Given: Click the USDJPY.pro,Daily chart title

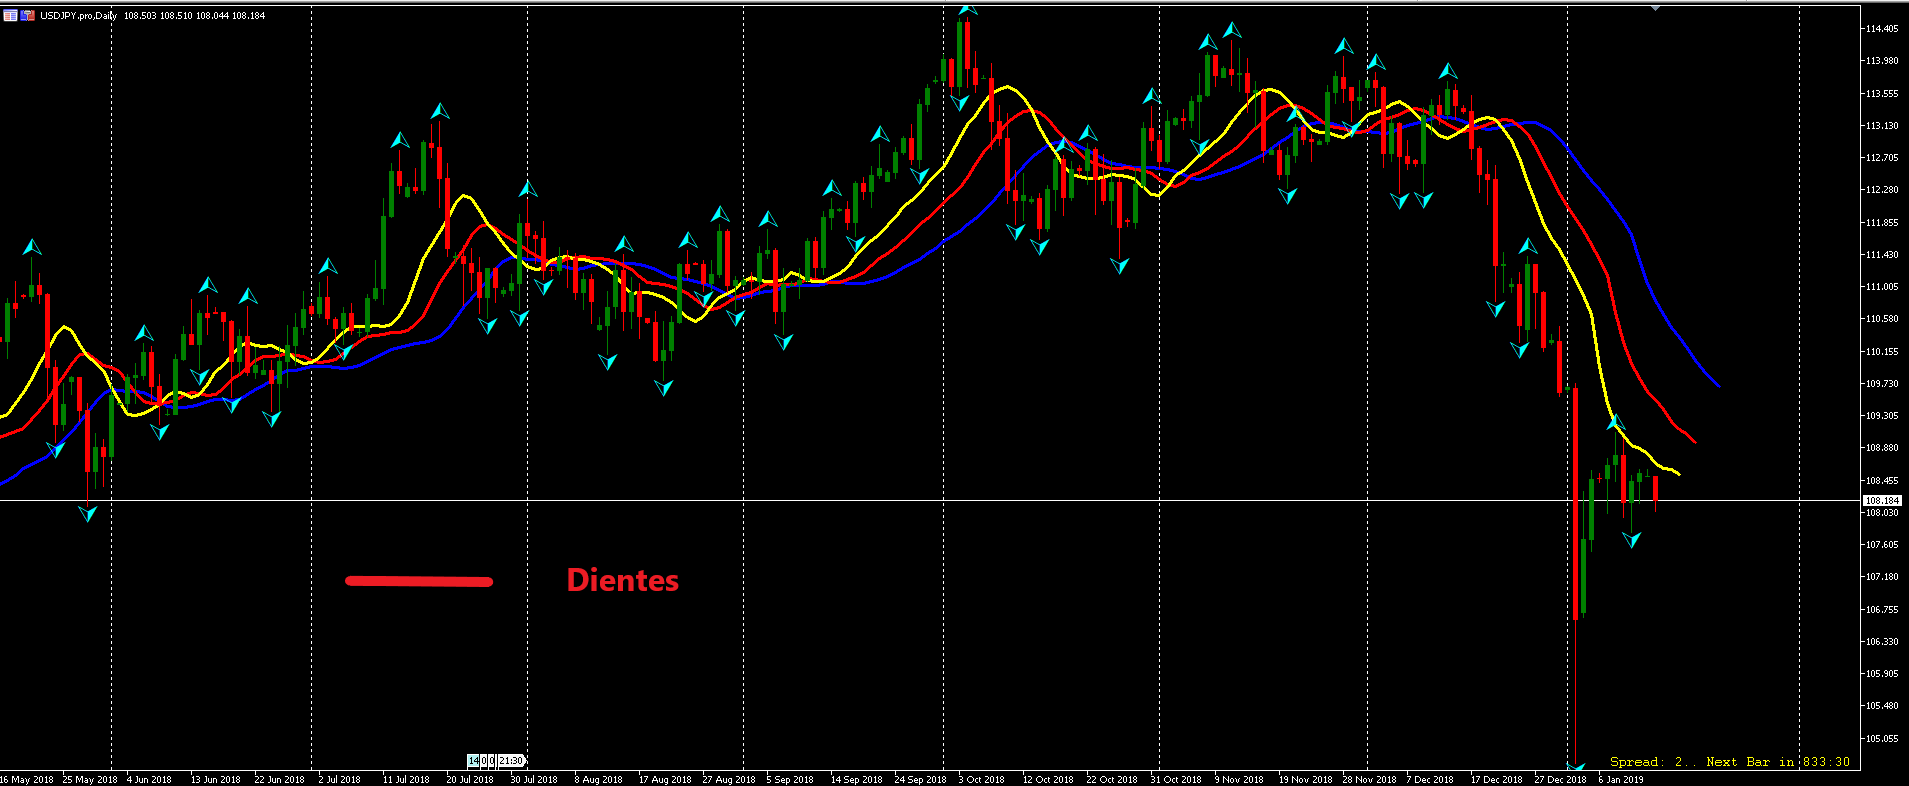Looking at the screenshot, I should click(x=78, y=16).
